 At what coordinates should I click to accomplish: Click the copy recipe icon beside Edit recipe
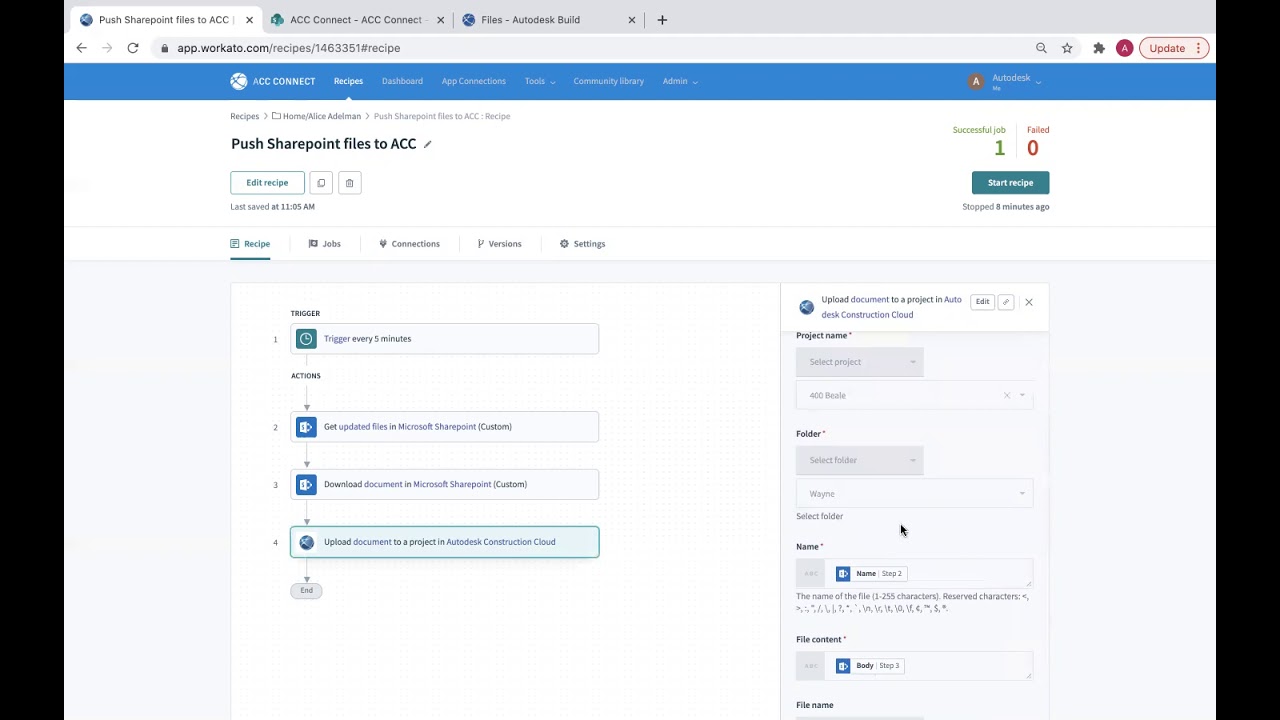[321, 182]
